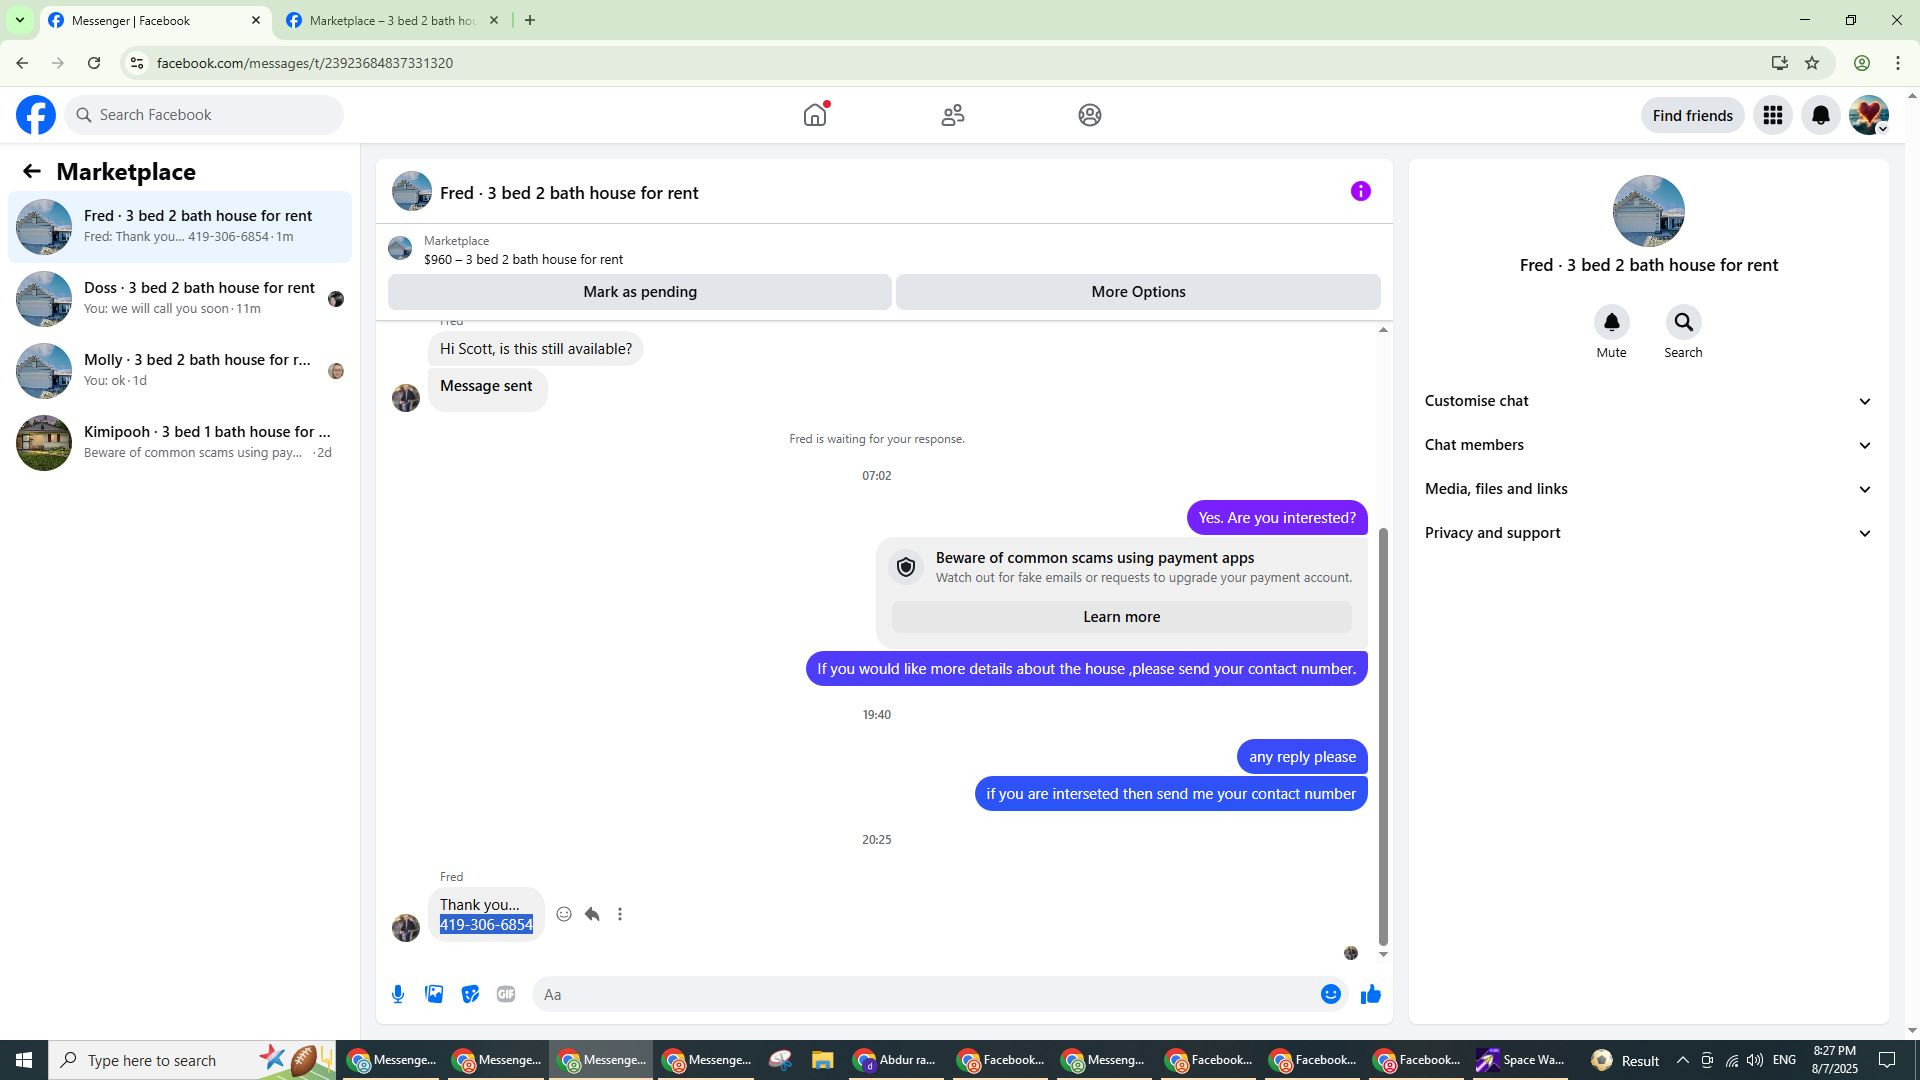Click the chat conversation scrollbar

click(x=1384, y=736)
